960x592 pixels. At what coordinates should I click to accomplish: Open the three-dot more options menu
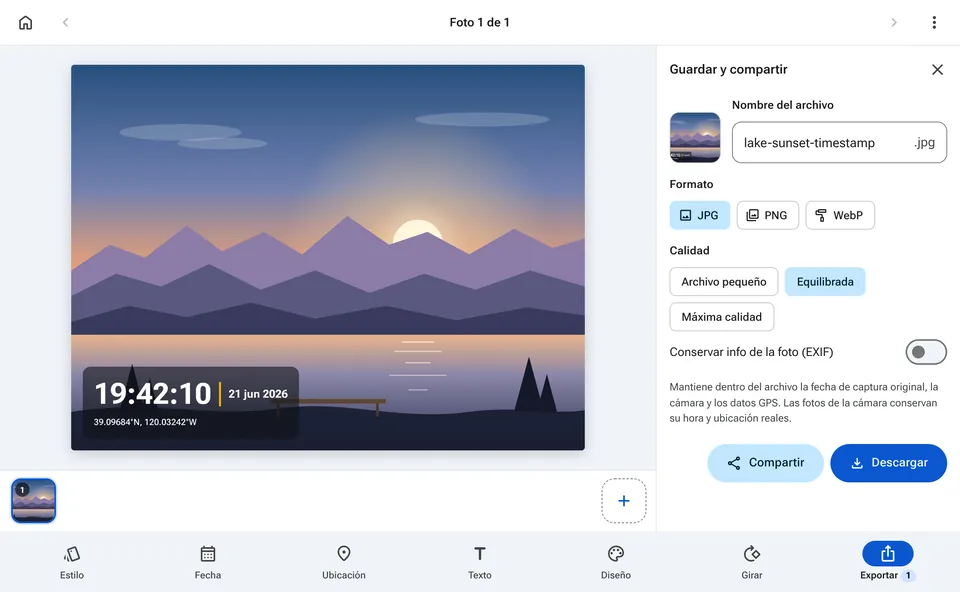(934, 23)
